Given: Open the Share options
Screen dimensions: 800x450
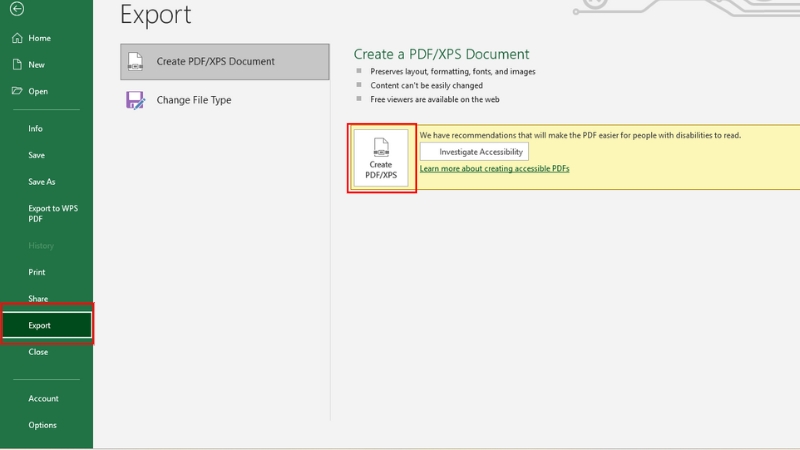Looking at the screenshot, I should (37, 299).
